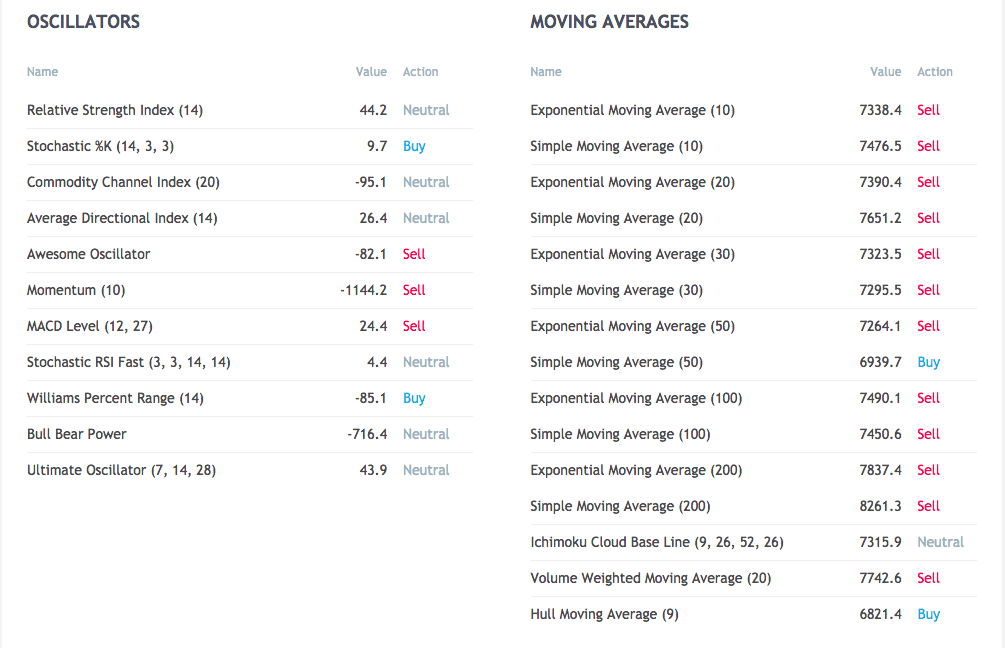This screenshot has height=648, width=1005.
Task: Click the Buy action for Simple Moving Average (50)
Action: pyautogui.click(x=929, y=362)
